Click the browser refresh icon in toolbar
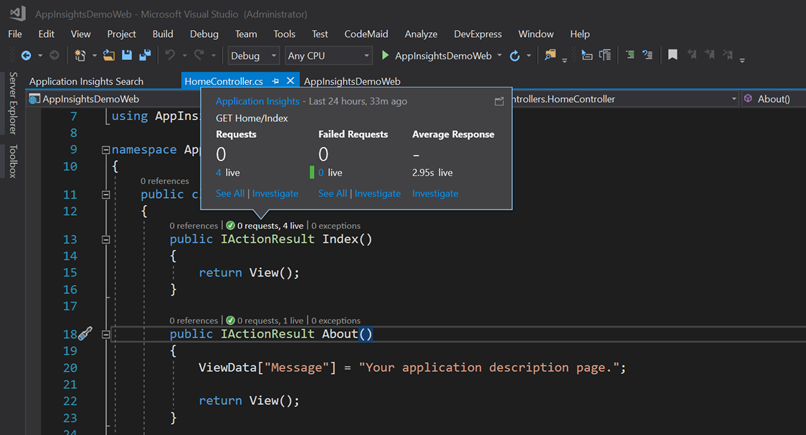The height and width of the screenshot is (435, 806). [x=515, y=56]
